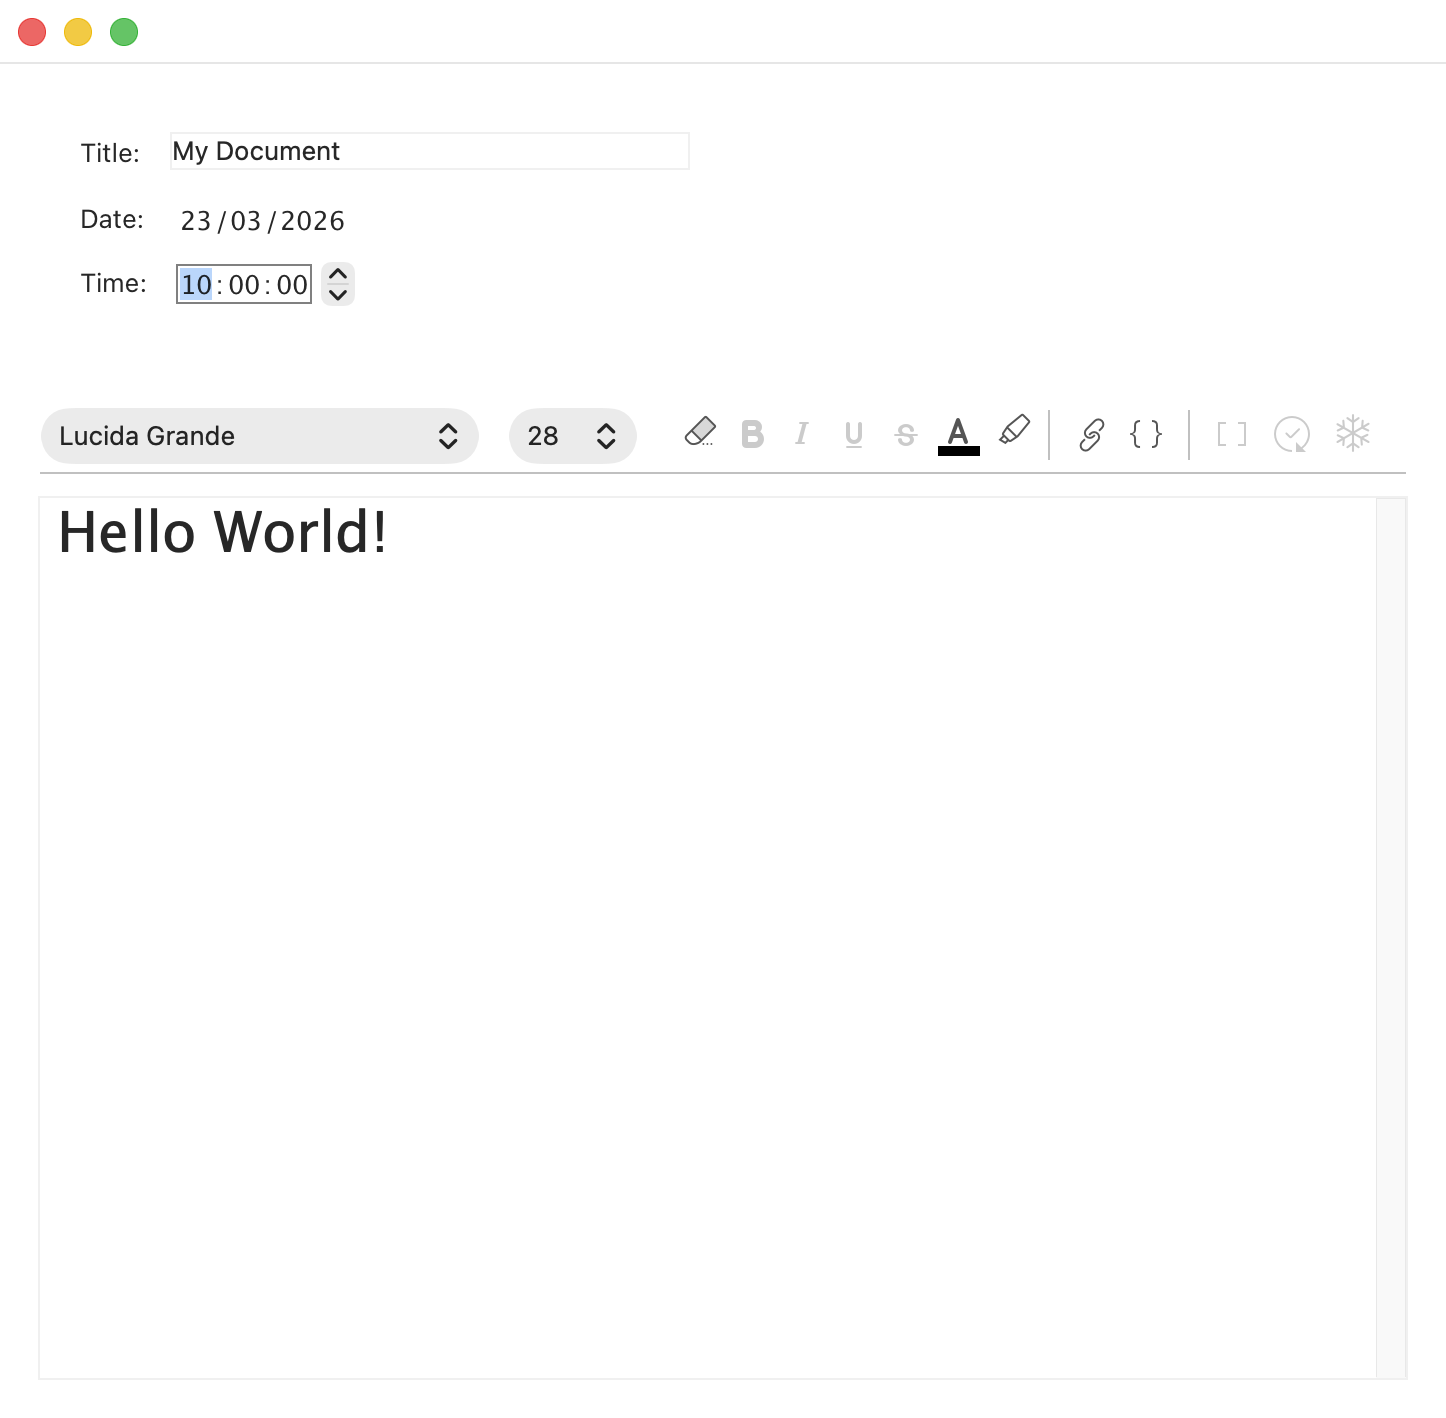Select the eraser clear-formatting tool
The width and height of the screenshot is (1446, 1418).
[700, 432]
